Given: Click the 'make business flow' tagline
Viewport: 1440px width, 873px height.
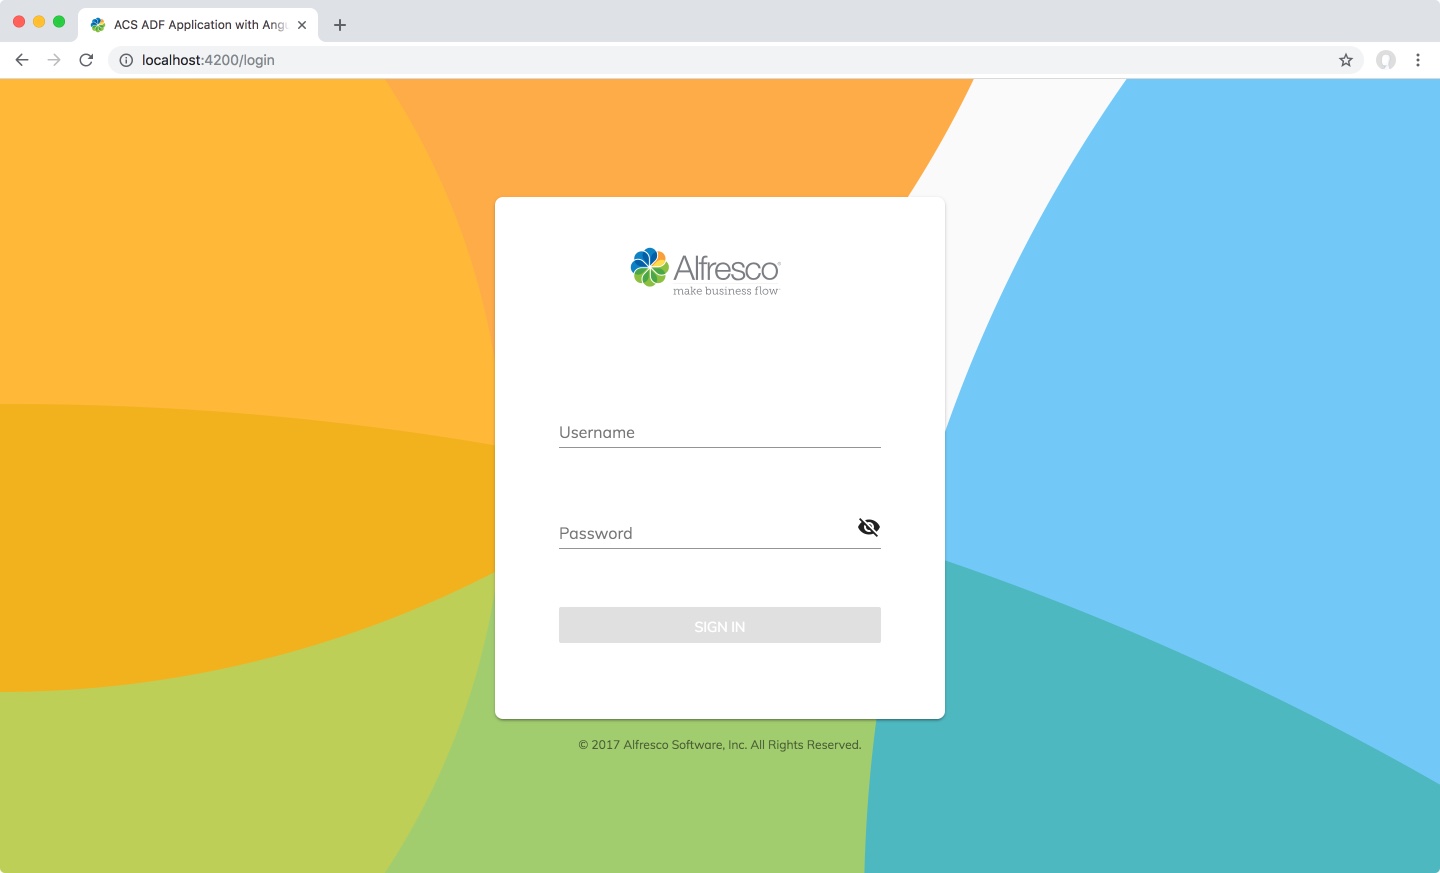Looking at the screenshot, I should (x=726, y=291).
